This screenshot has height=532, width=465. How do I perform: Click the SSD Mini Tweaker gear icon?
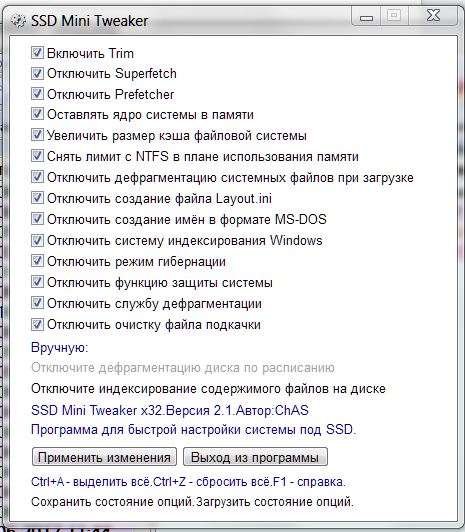(x=18, y=21)
